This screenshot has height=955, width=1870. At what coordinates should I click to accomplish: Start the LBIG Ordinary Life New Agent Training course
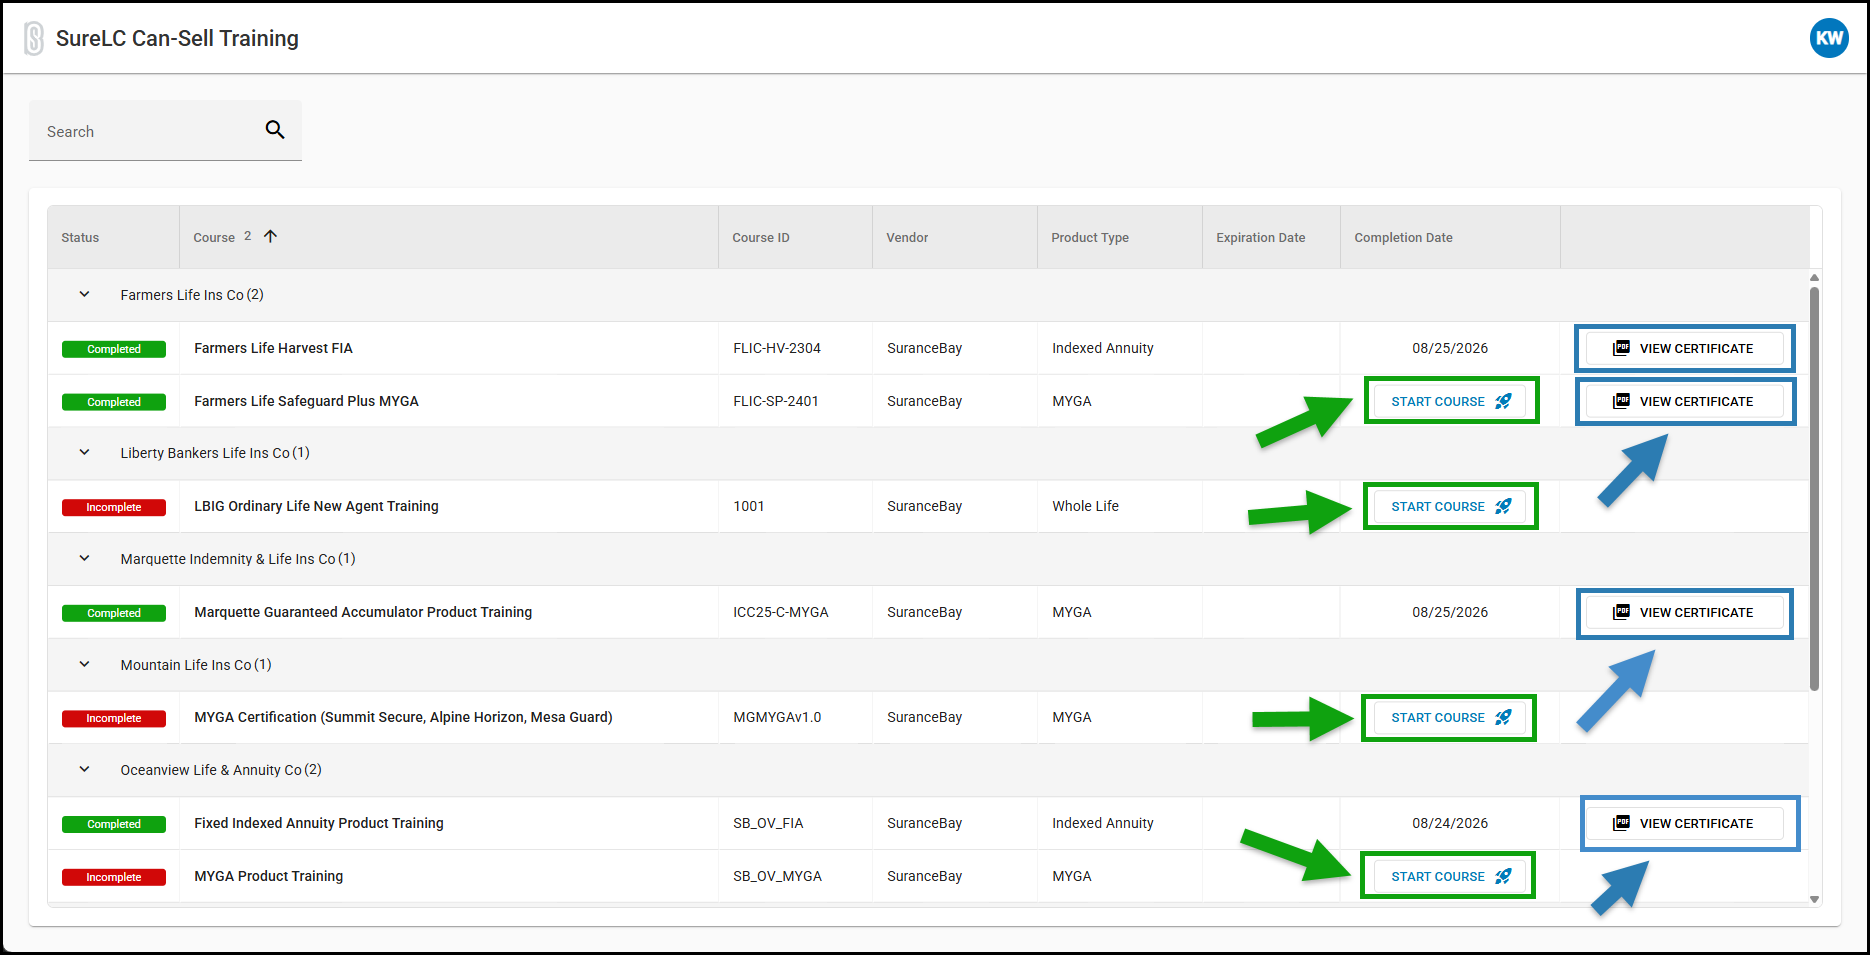click(1451, 506)
